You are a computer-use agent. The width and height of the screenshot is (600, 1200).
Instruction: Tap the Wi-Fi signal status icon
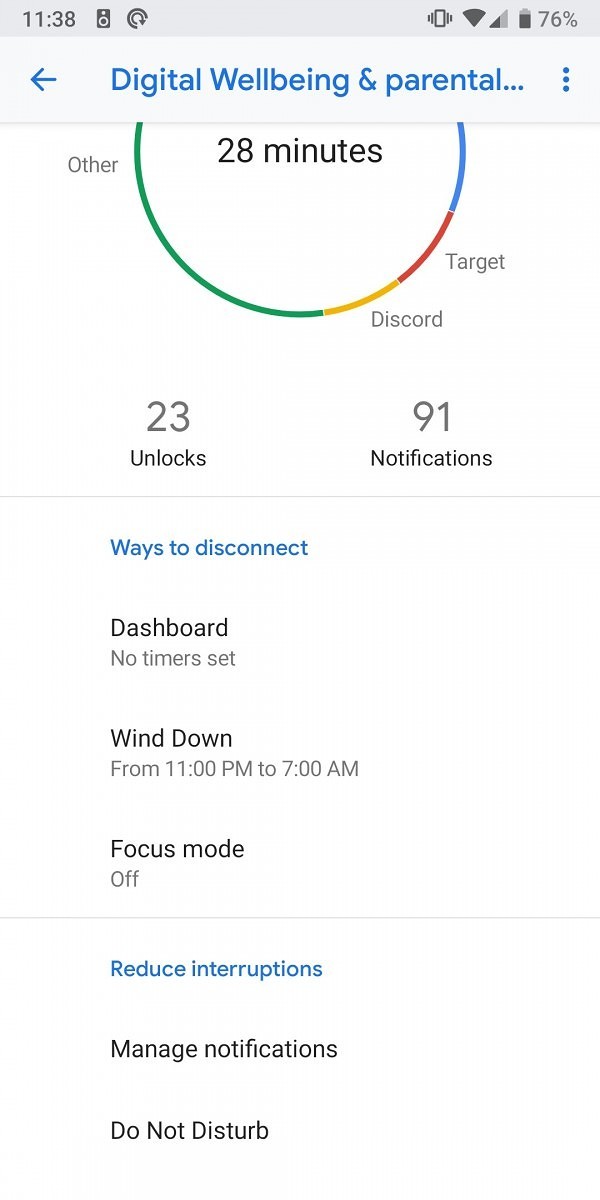473,19
